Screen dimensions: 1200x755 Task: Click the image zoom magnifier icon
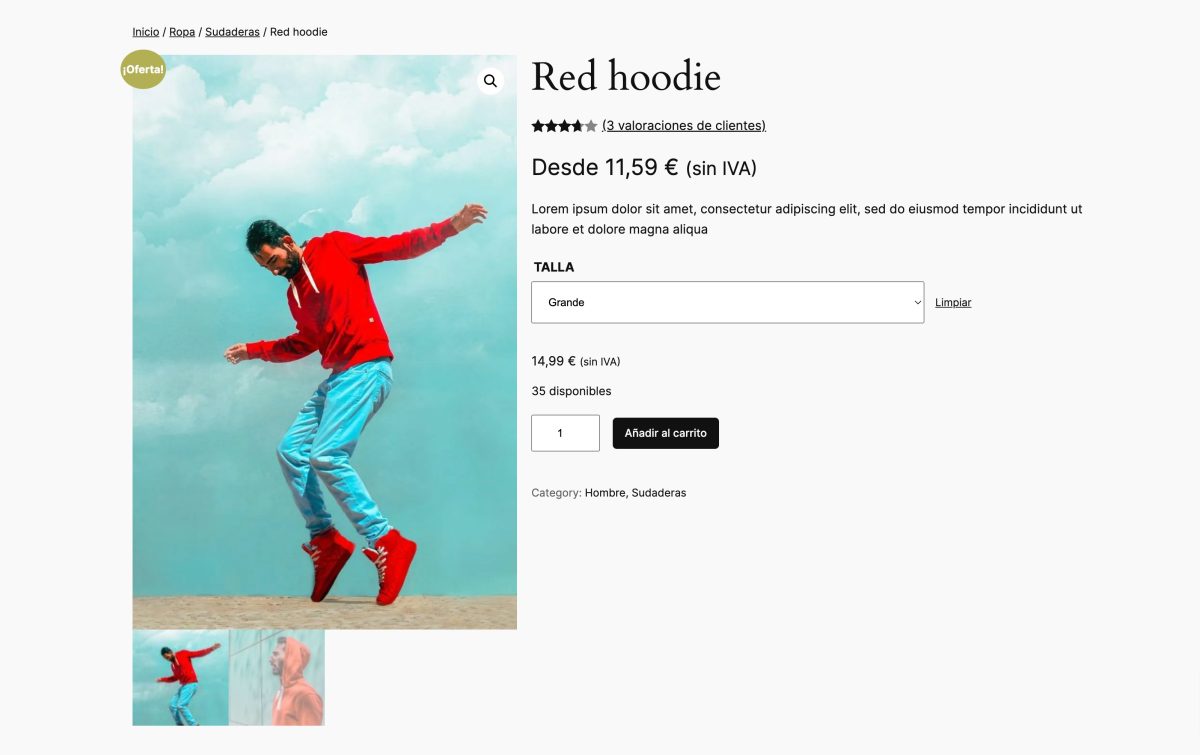[490, 80]
